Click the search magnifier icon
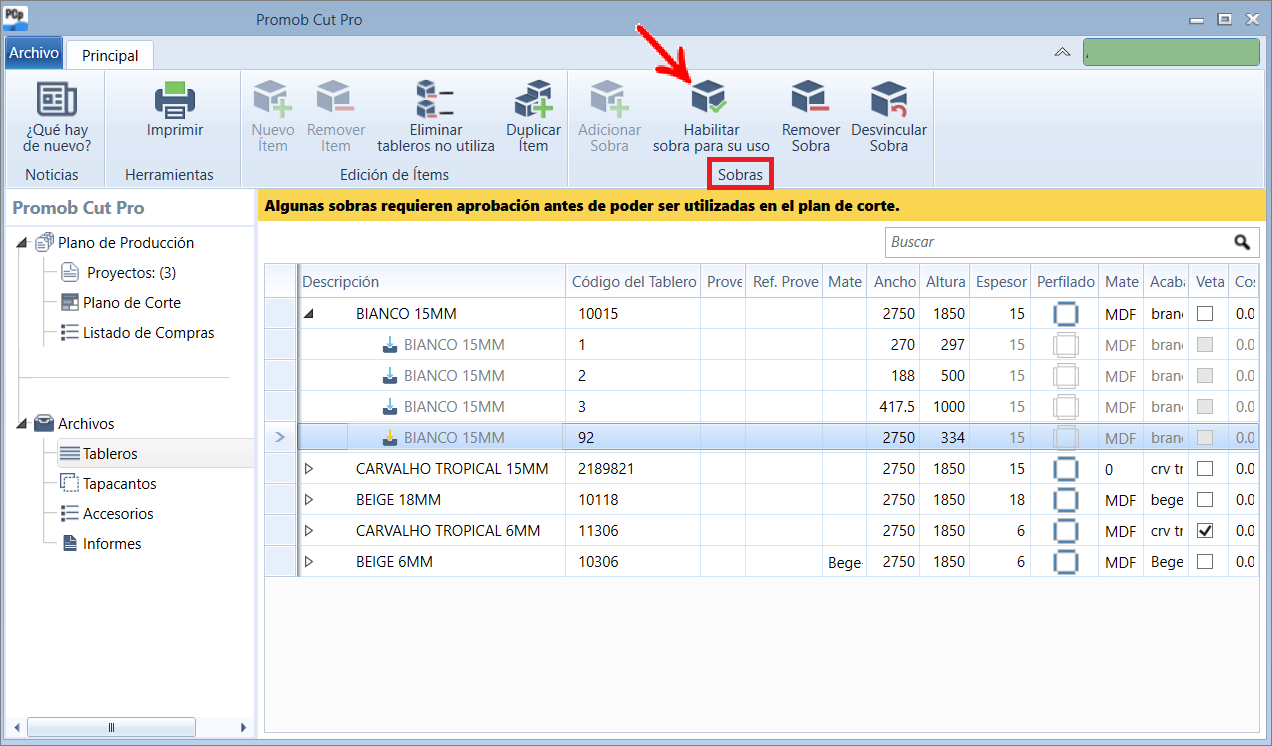 1242,242
